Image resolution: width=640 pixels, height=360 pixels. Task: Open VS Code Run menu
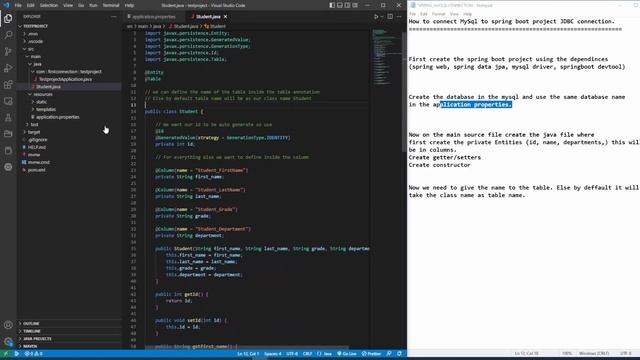coord(93,5)
